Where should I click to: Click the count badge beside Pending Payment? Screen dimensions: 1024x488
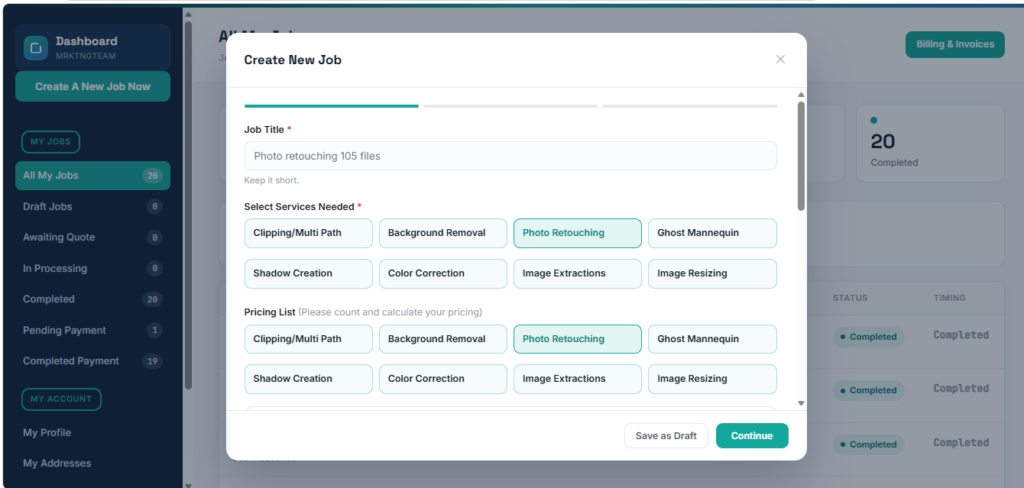pos(154,331)
